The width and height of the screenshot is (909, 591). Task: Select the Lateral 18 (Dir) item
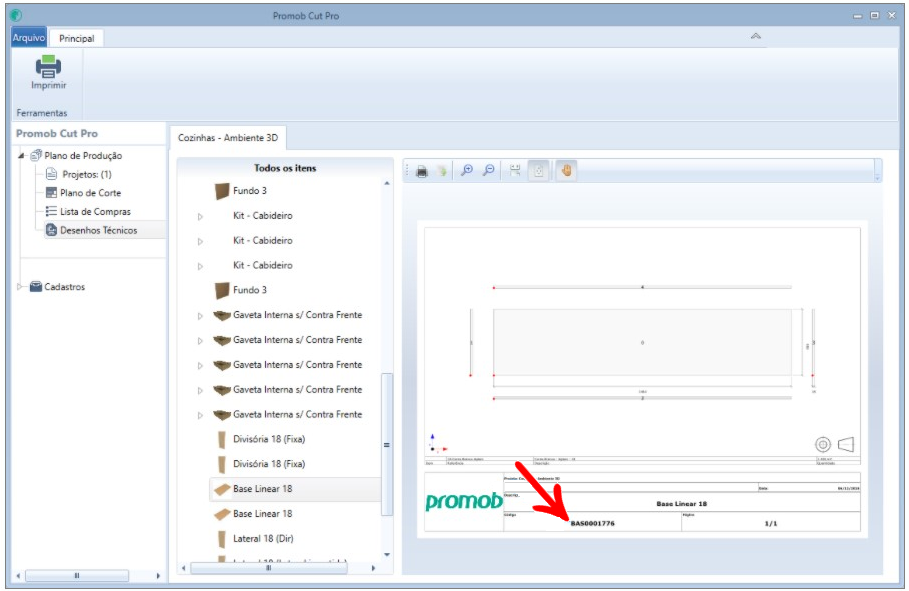[263, 539]
